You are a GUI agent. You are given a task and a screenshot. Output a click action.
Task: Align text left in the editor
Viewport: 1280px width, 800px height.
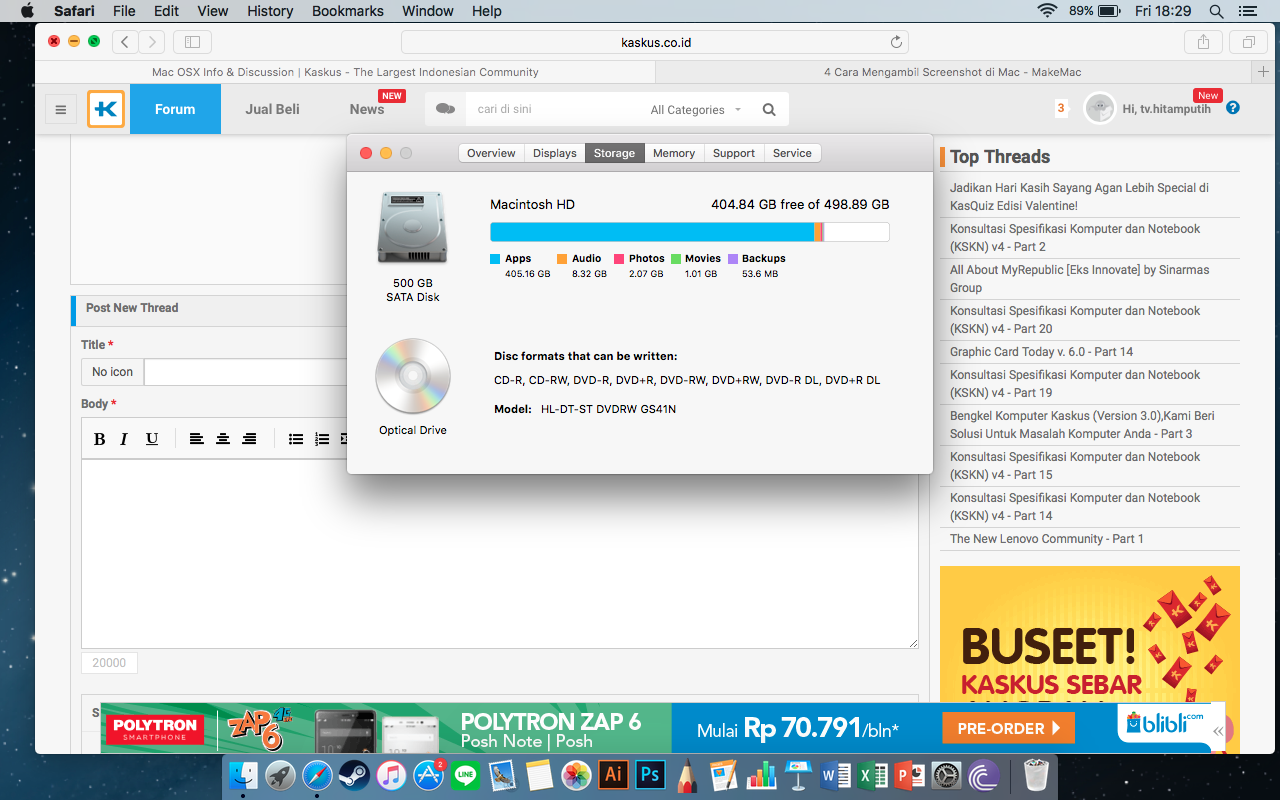[x=197, y=439]
